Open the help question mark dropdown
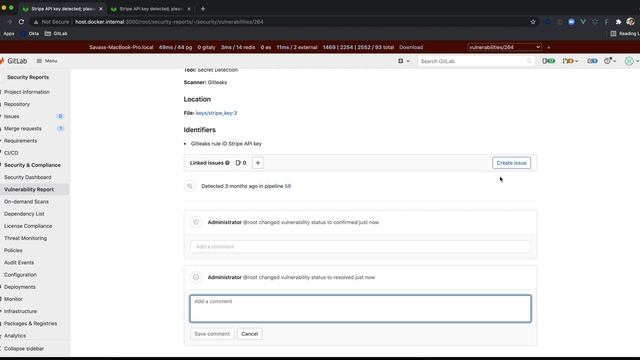Screen dimensions: 640x360 click(x=610, y=61)
